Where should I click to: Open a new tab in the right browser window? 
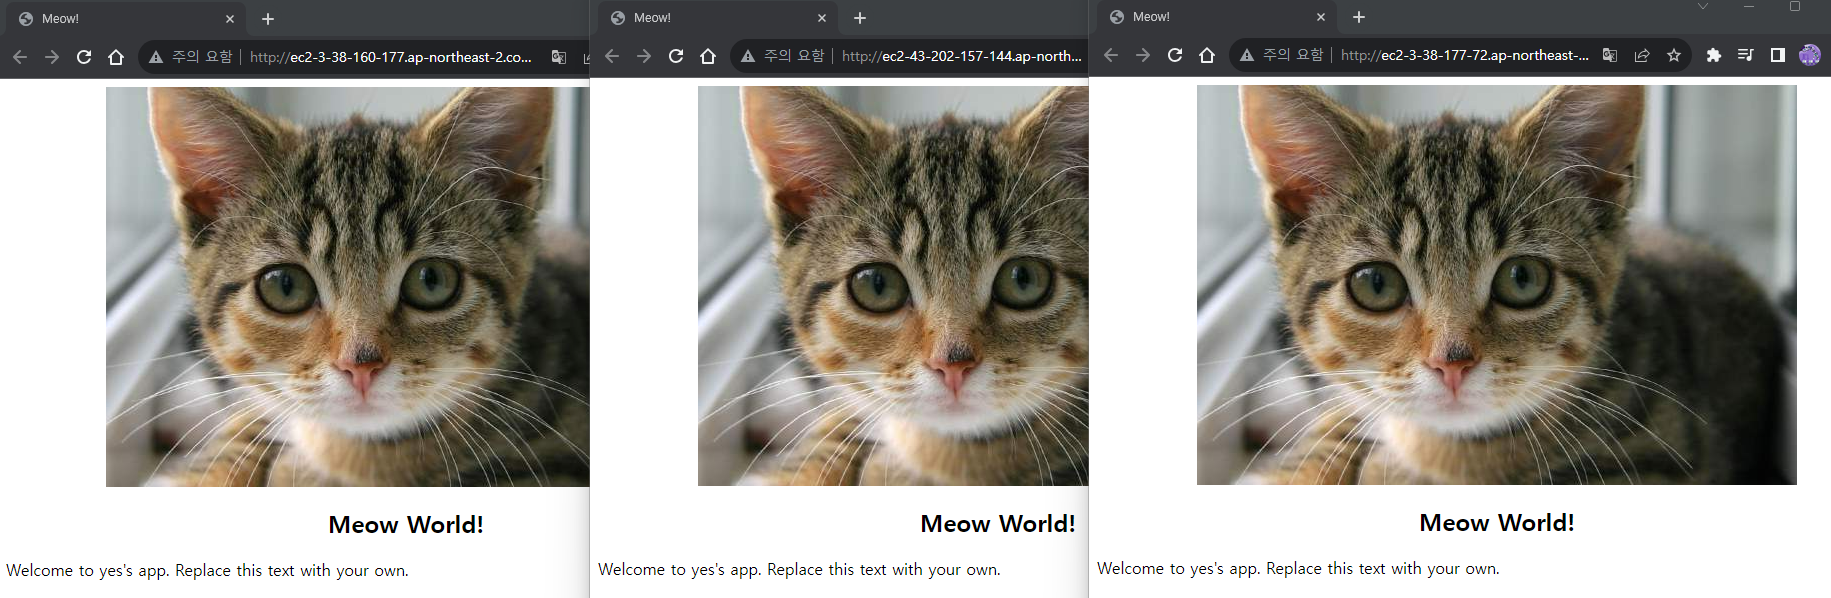pyautogui.click(x=1359, y=17)
